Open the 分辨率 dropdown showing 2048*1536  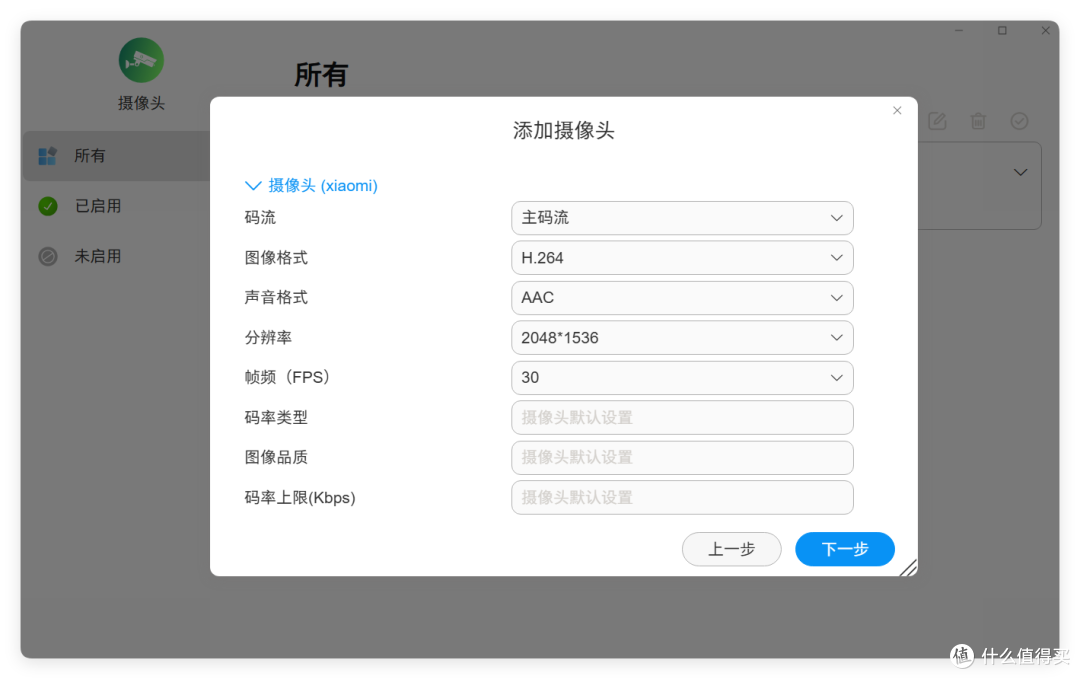[x=682, y=338]
